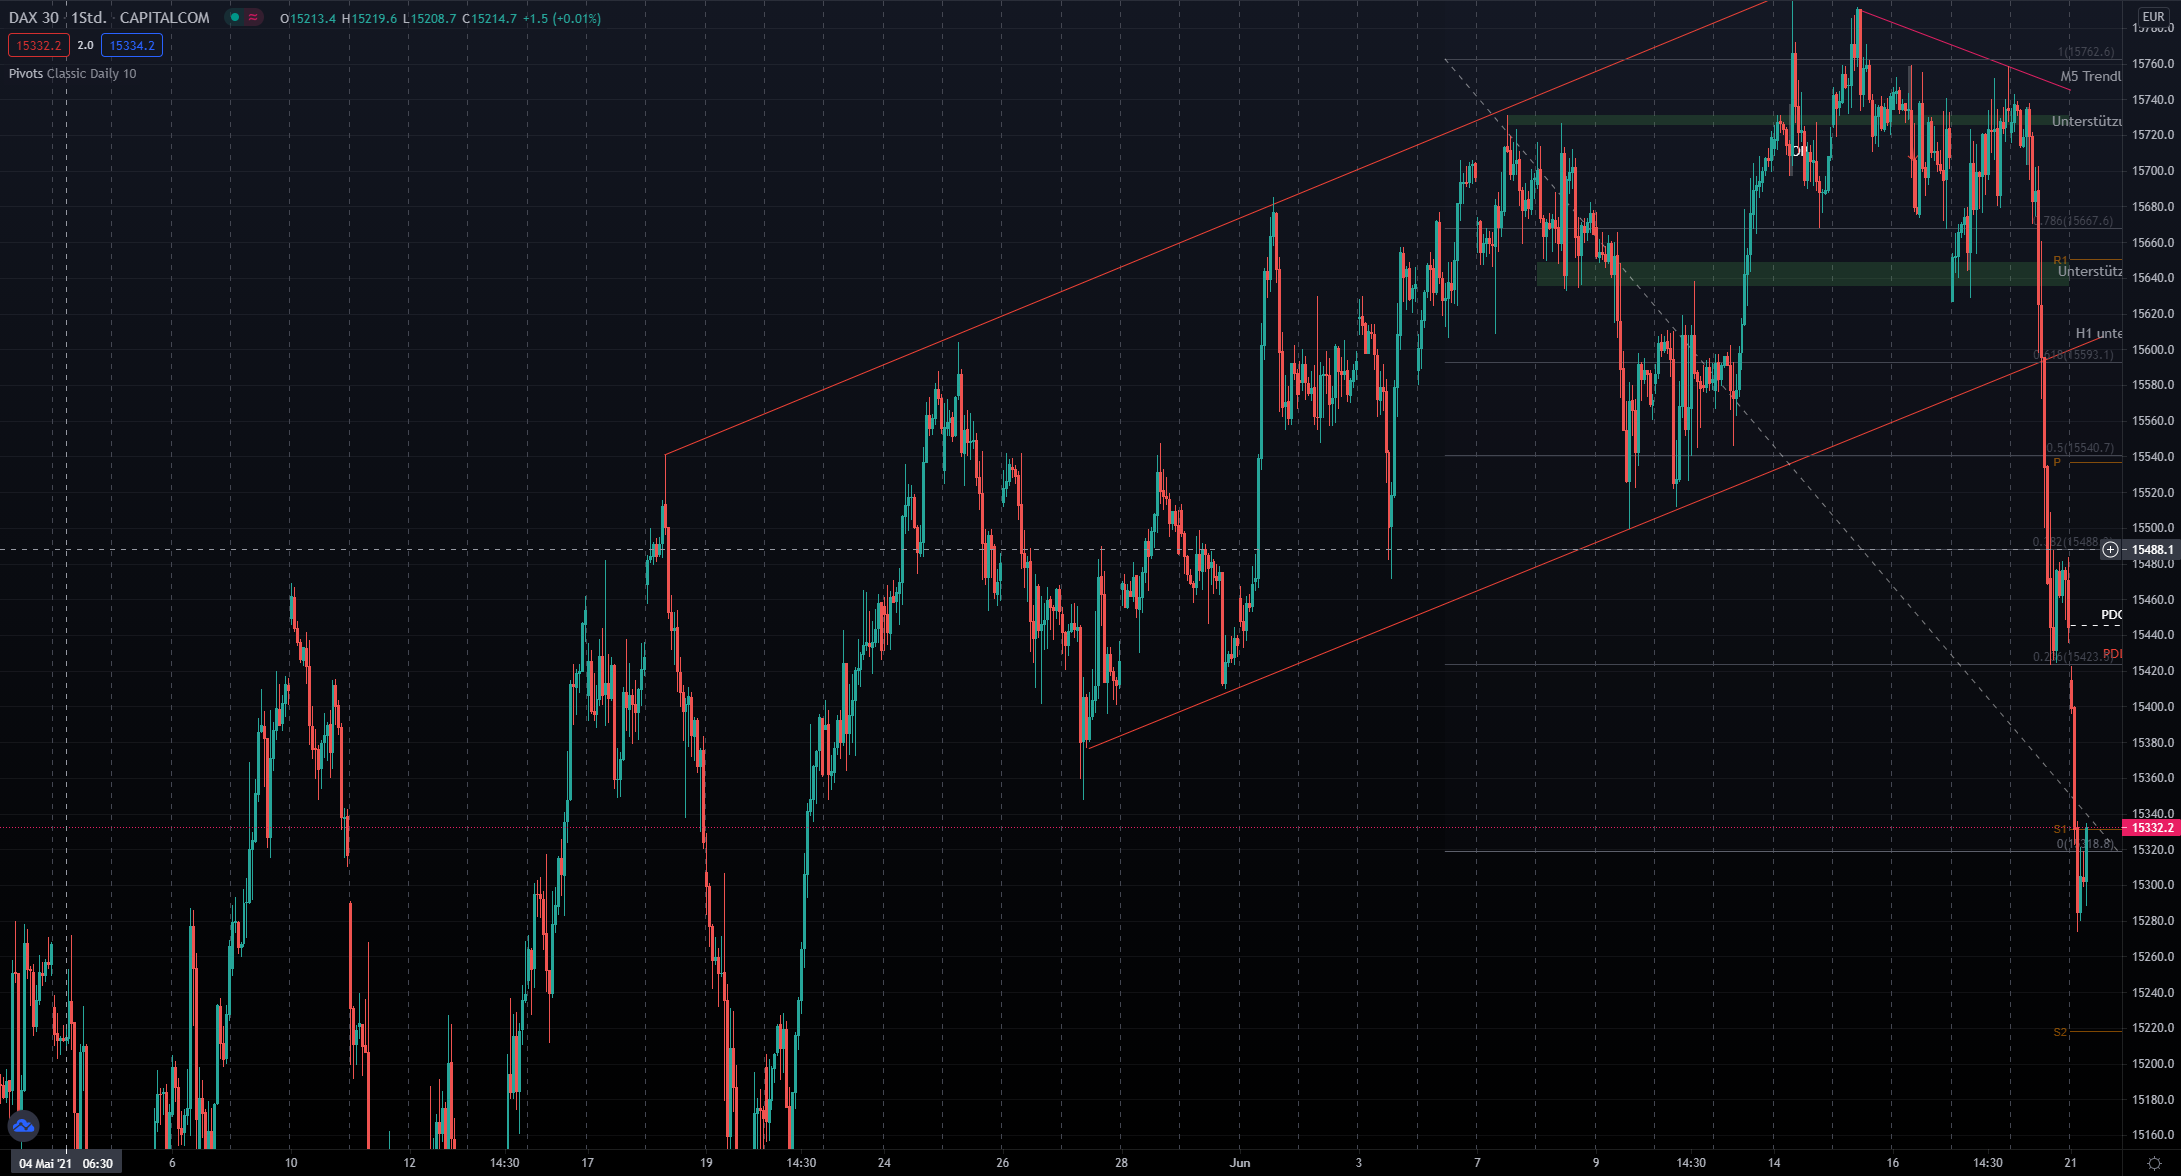Open the EUR currency dropdown
The height and width of the screenshot is (1176, 2181).
pyautogui.click(x=2152, y=17)
